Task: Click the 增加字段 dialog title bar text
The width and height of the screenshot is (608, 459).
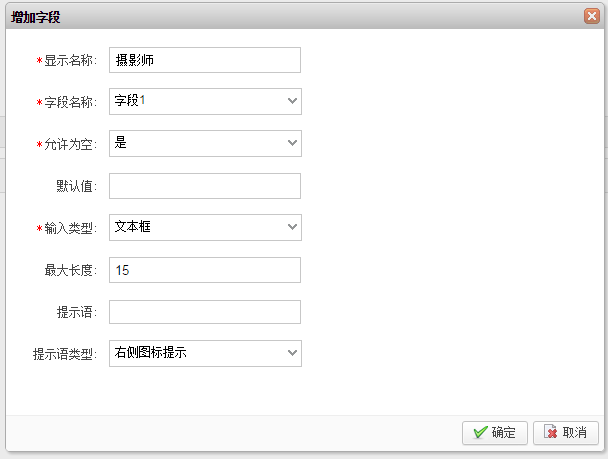Action: [x=40, y=16]
